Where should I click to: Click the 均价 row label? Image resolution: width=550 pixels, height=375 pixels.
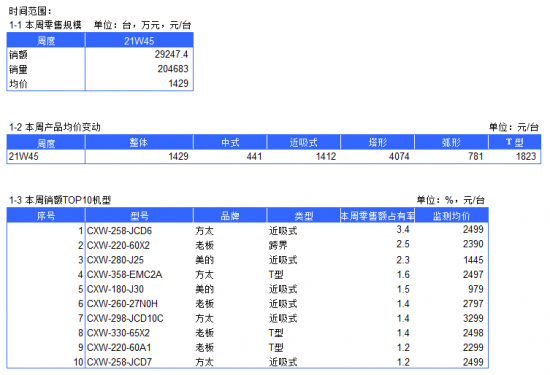tap(46, 83)
